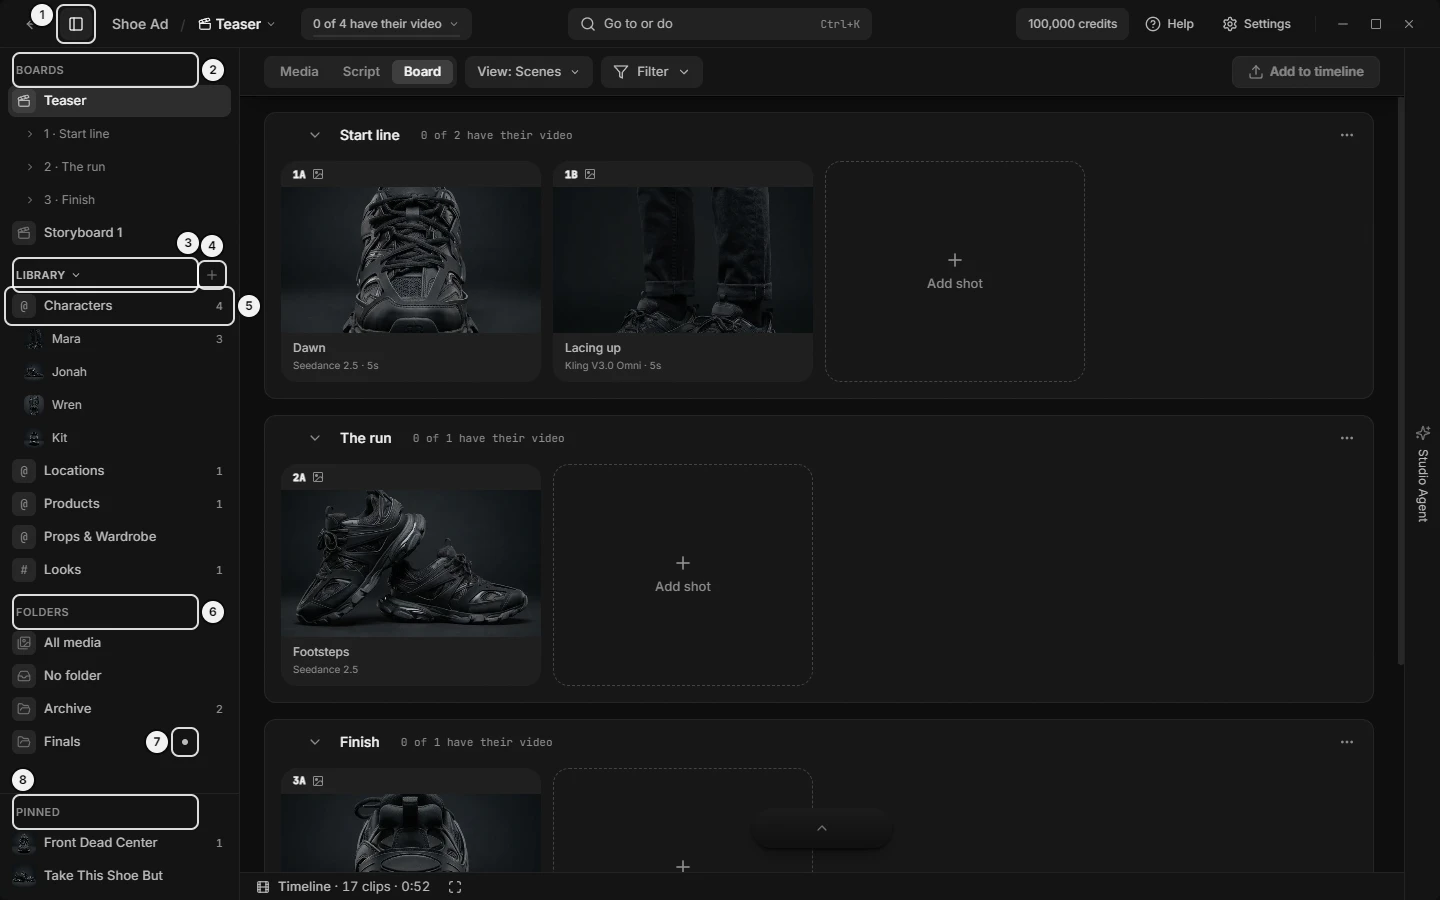The width and height of the screenshot is (1440, 900).
Task: Select the Board tab
Action: tap(422, 72)
